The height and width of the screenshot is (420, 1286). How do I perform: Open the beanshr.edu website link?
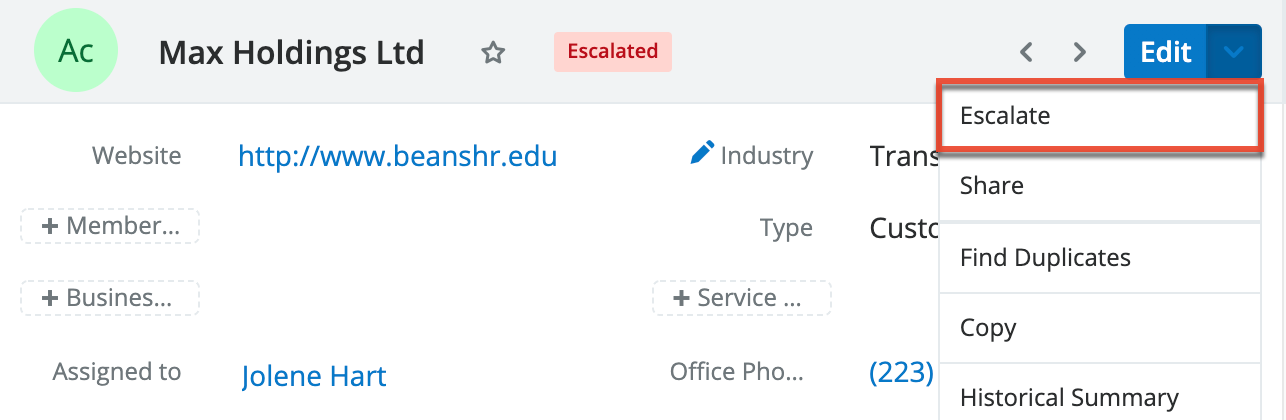click(x=397, y=156)
